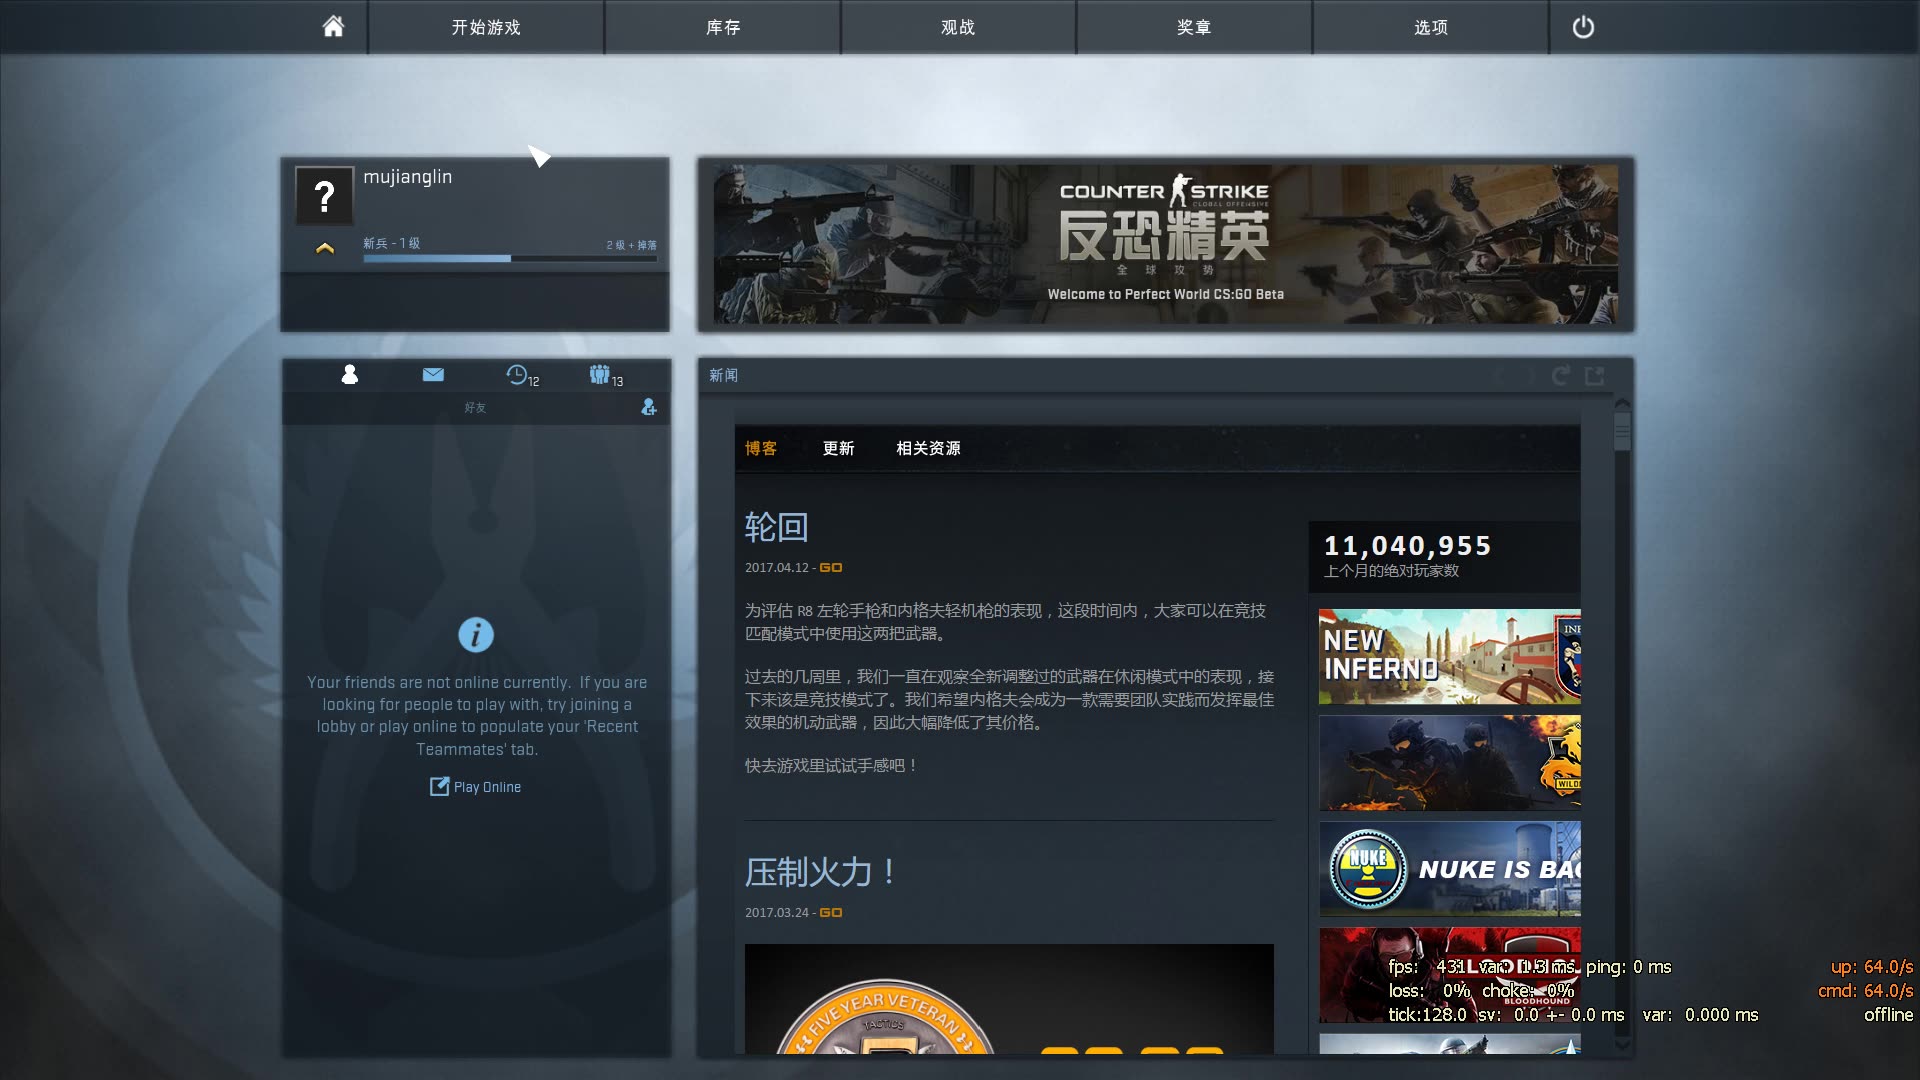
Task: Switch to the 相关资源 tab
Action: [x=928, y=449]
